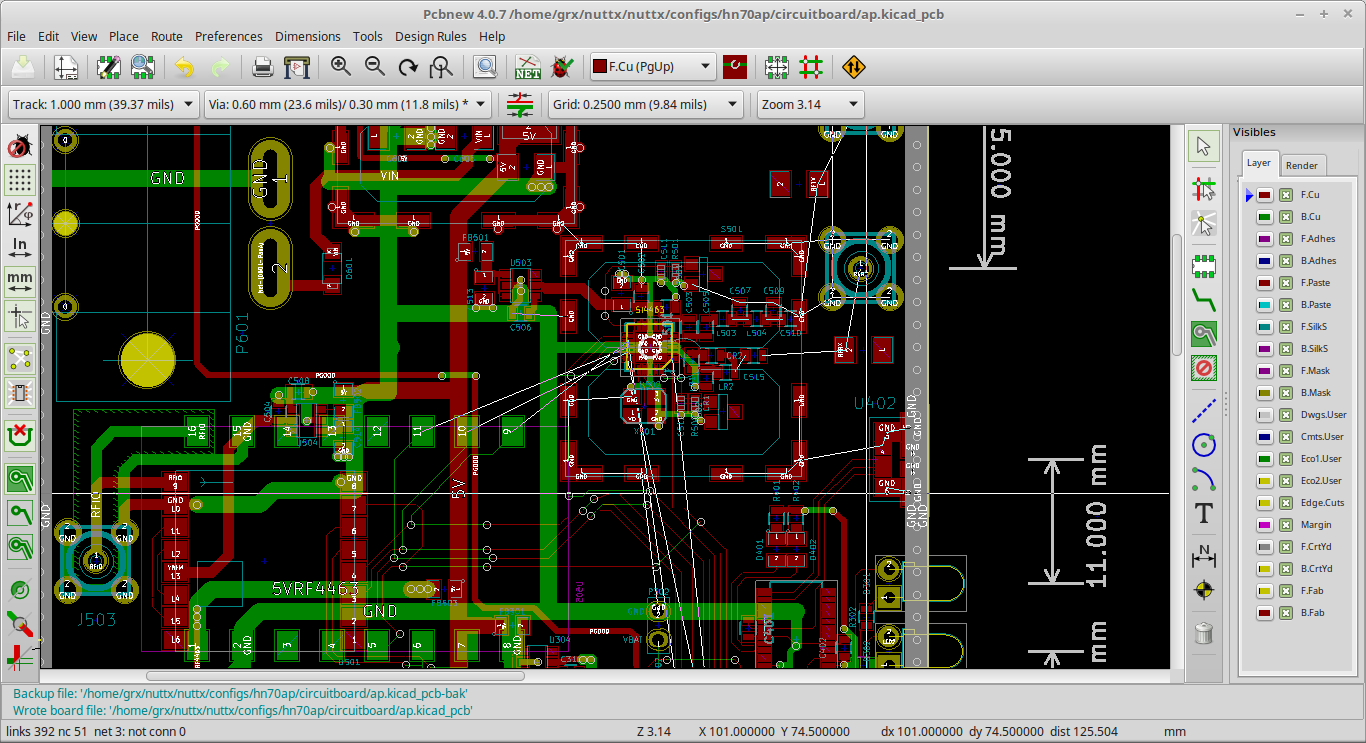Screen dimensions: 1366x743
Task: Switch units to inches
Action: [19, 246]
